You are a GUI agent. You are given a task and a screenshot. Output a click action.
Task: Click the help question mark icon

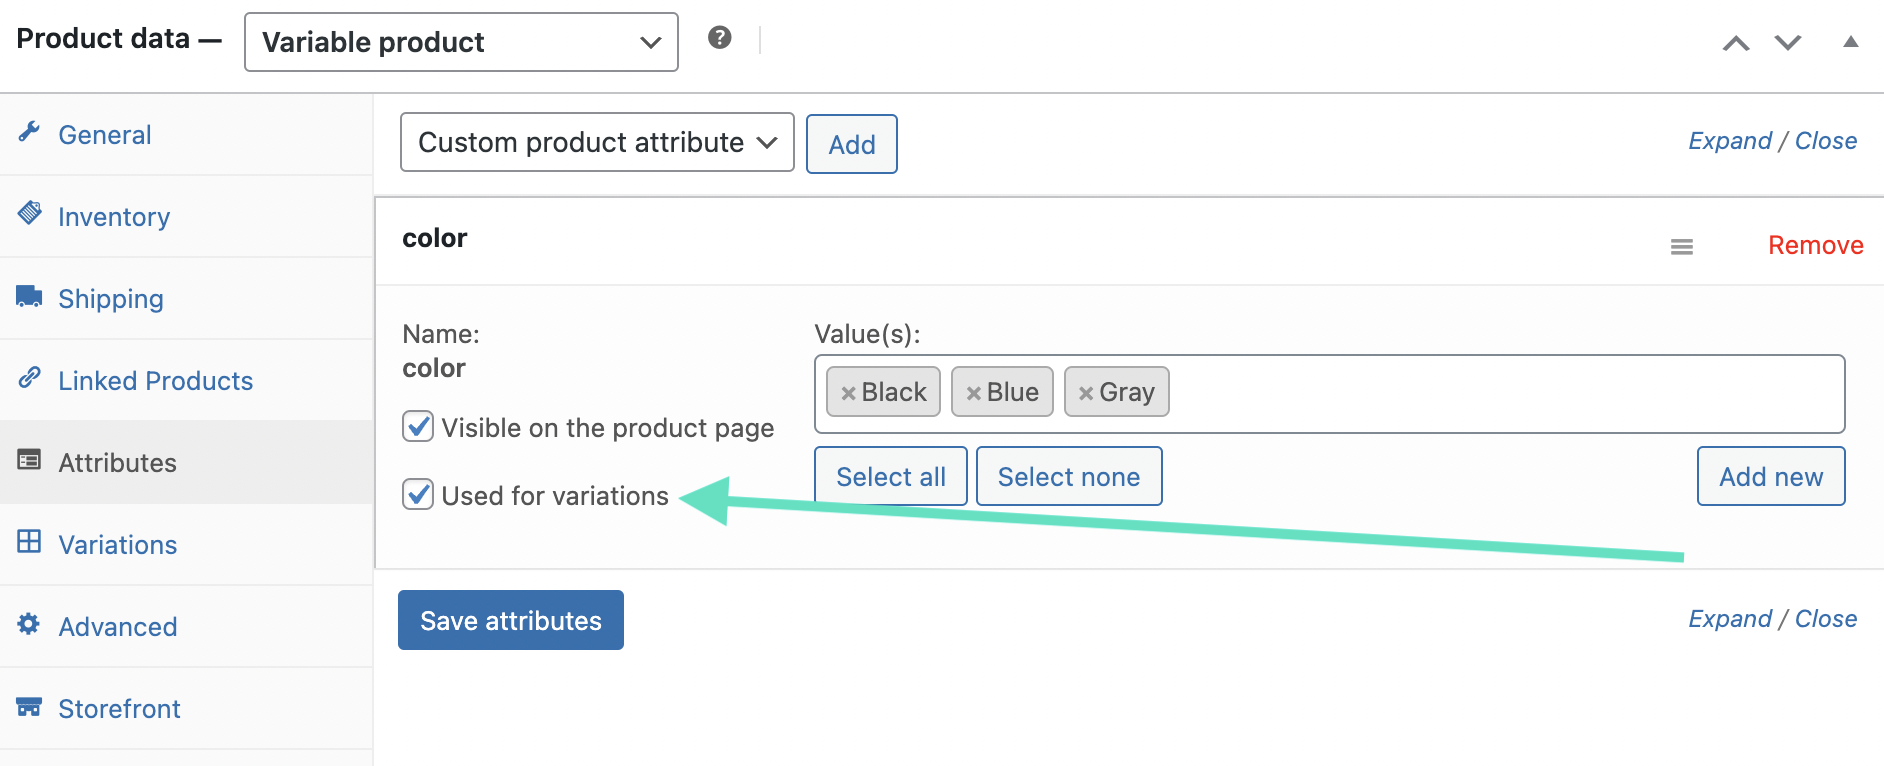tap(719, 38)
